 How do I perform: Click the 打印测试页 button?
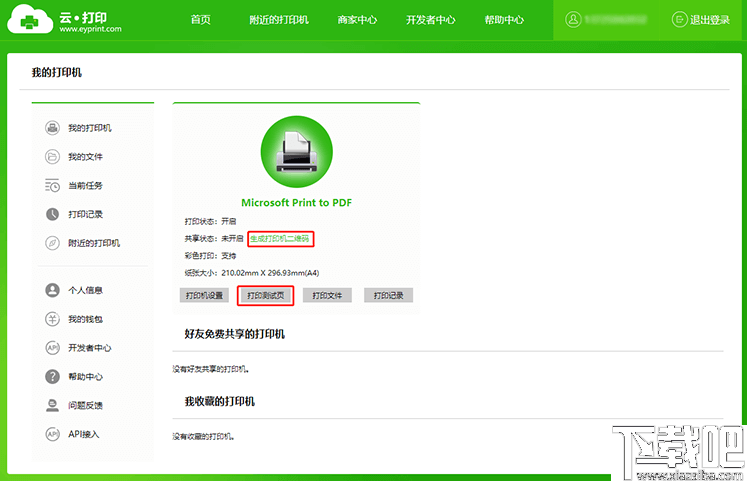[265, 295]
